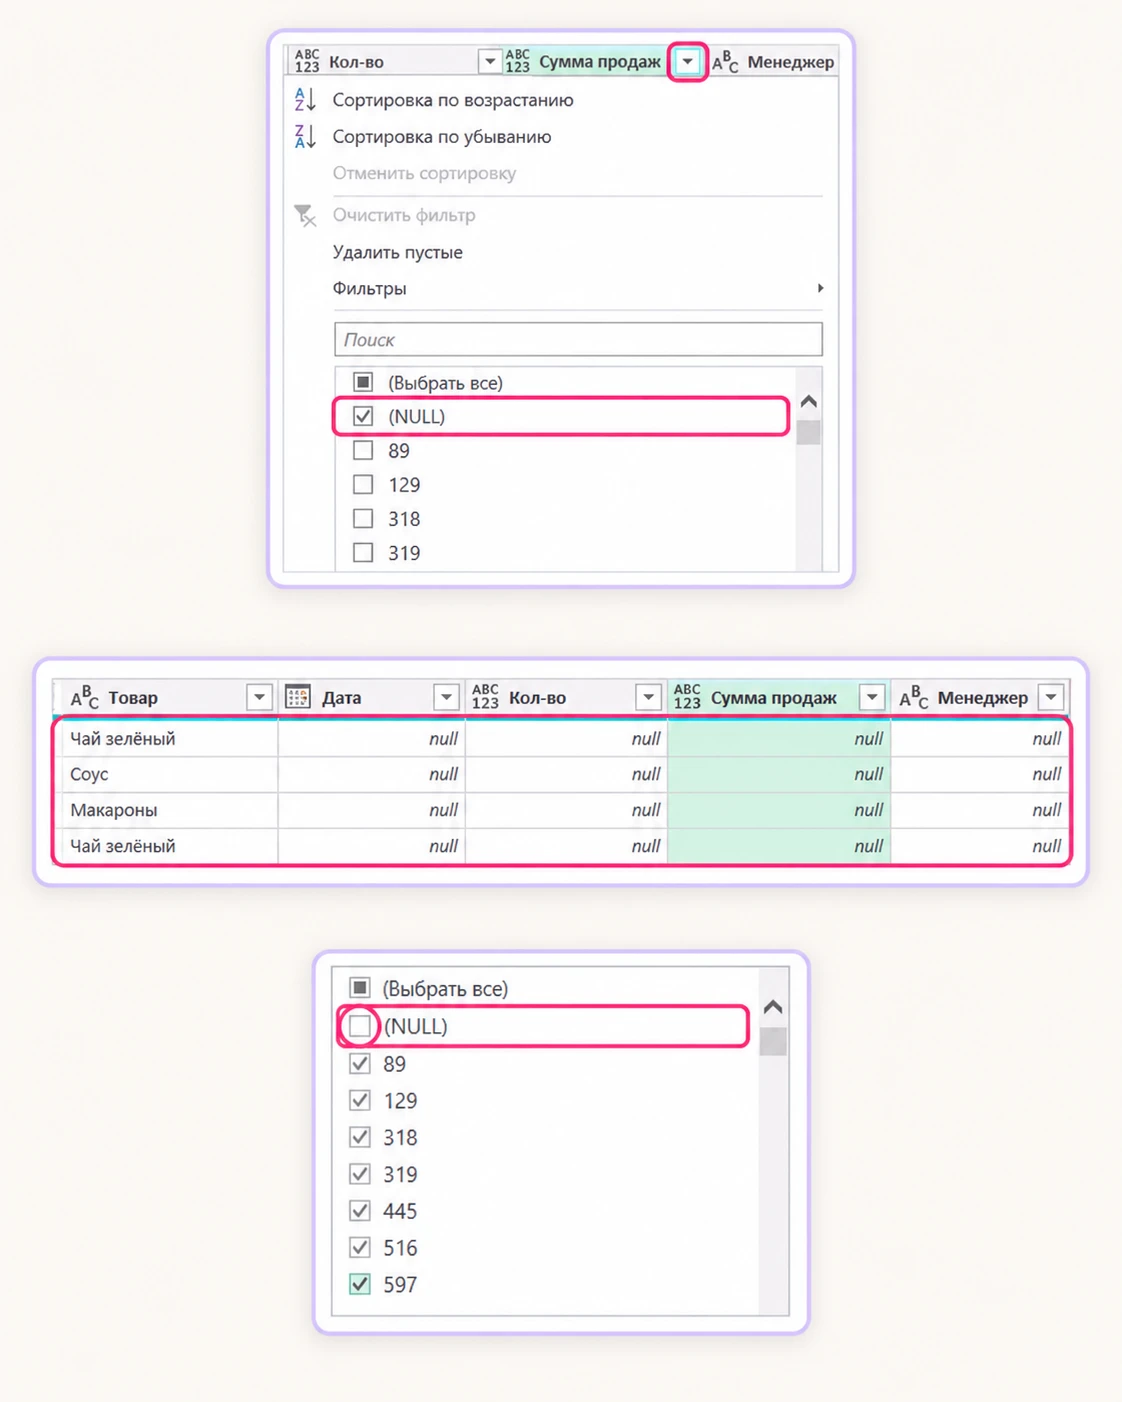This screenshot has width=1122, height=1402.
Task: Uncheck the 597 value checkbox
Action: [360, 1284]
